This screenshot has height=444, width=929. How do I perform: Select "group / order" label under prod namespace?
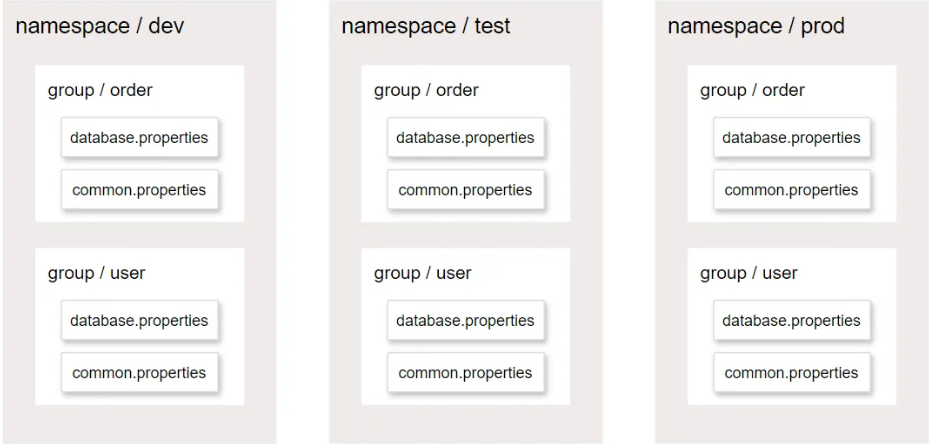coord(752,90)
